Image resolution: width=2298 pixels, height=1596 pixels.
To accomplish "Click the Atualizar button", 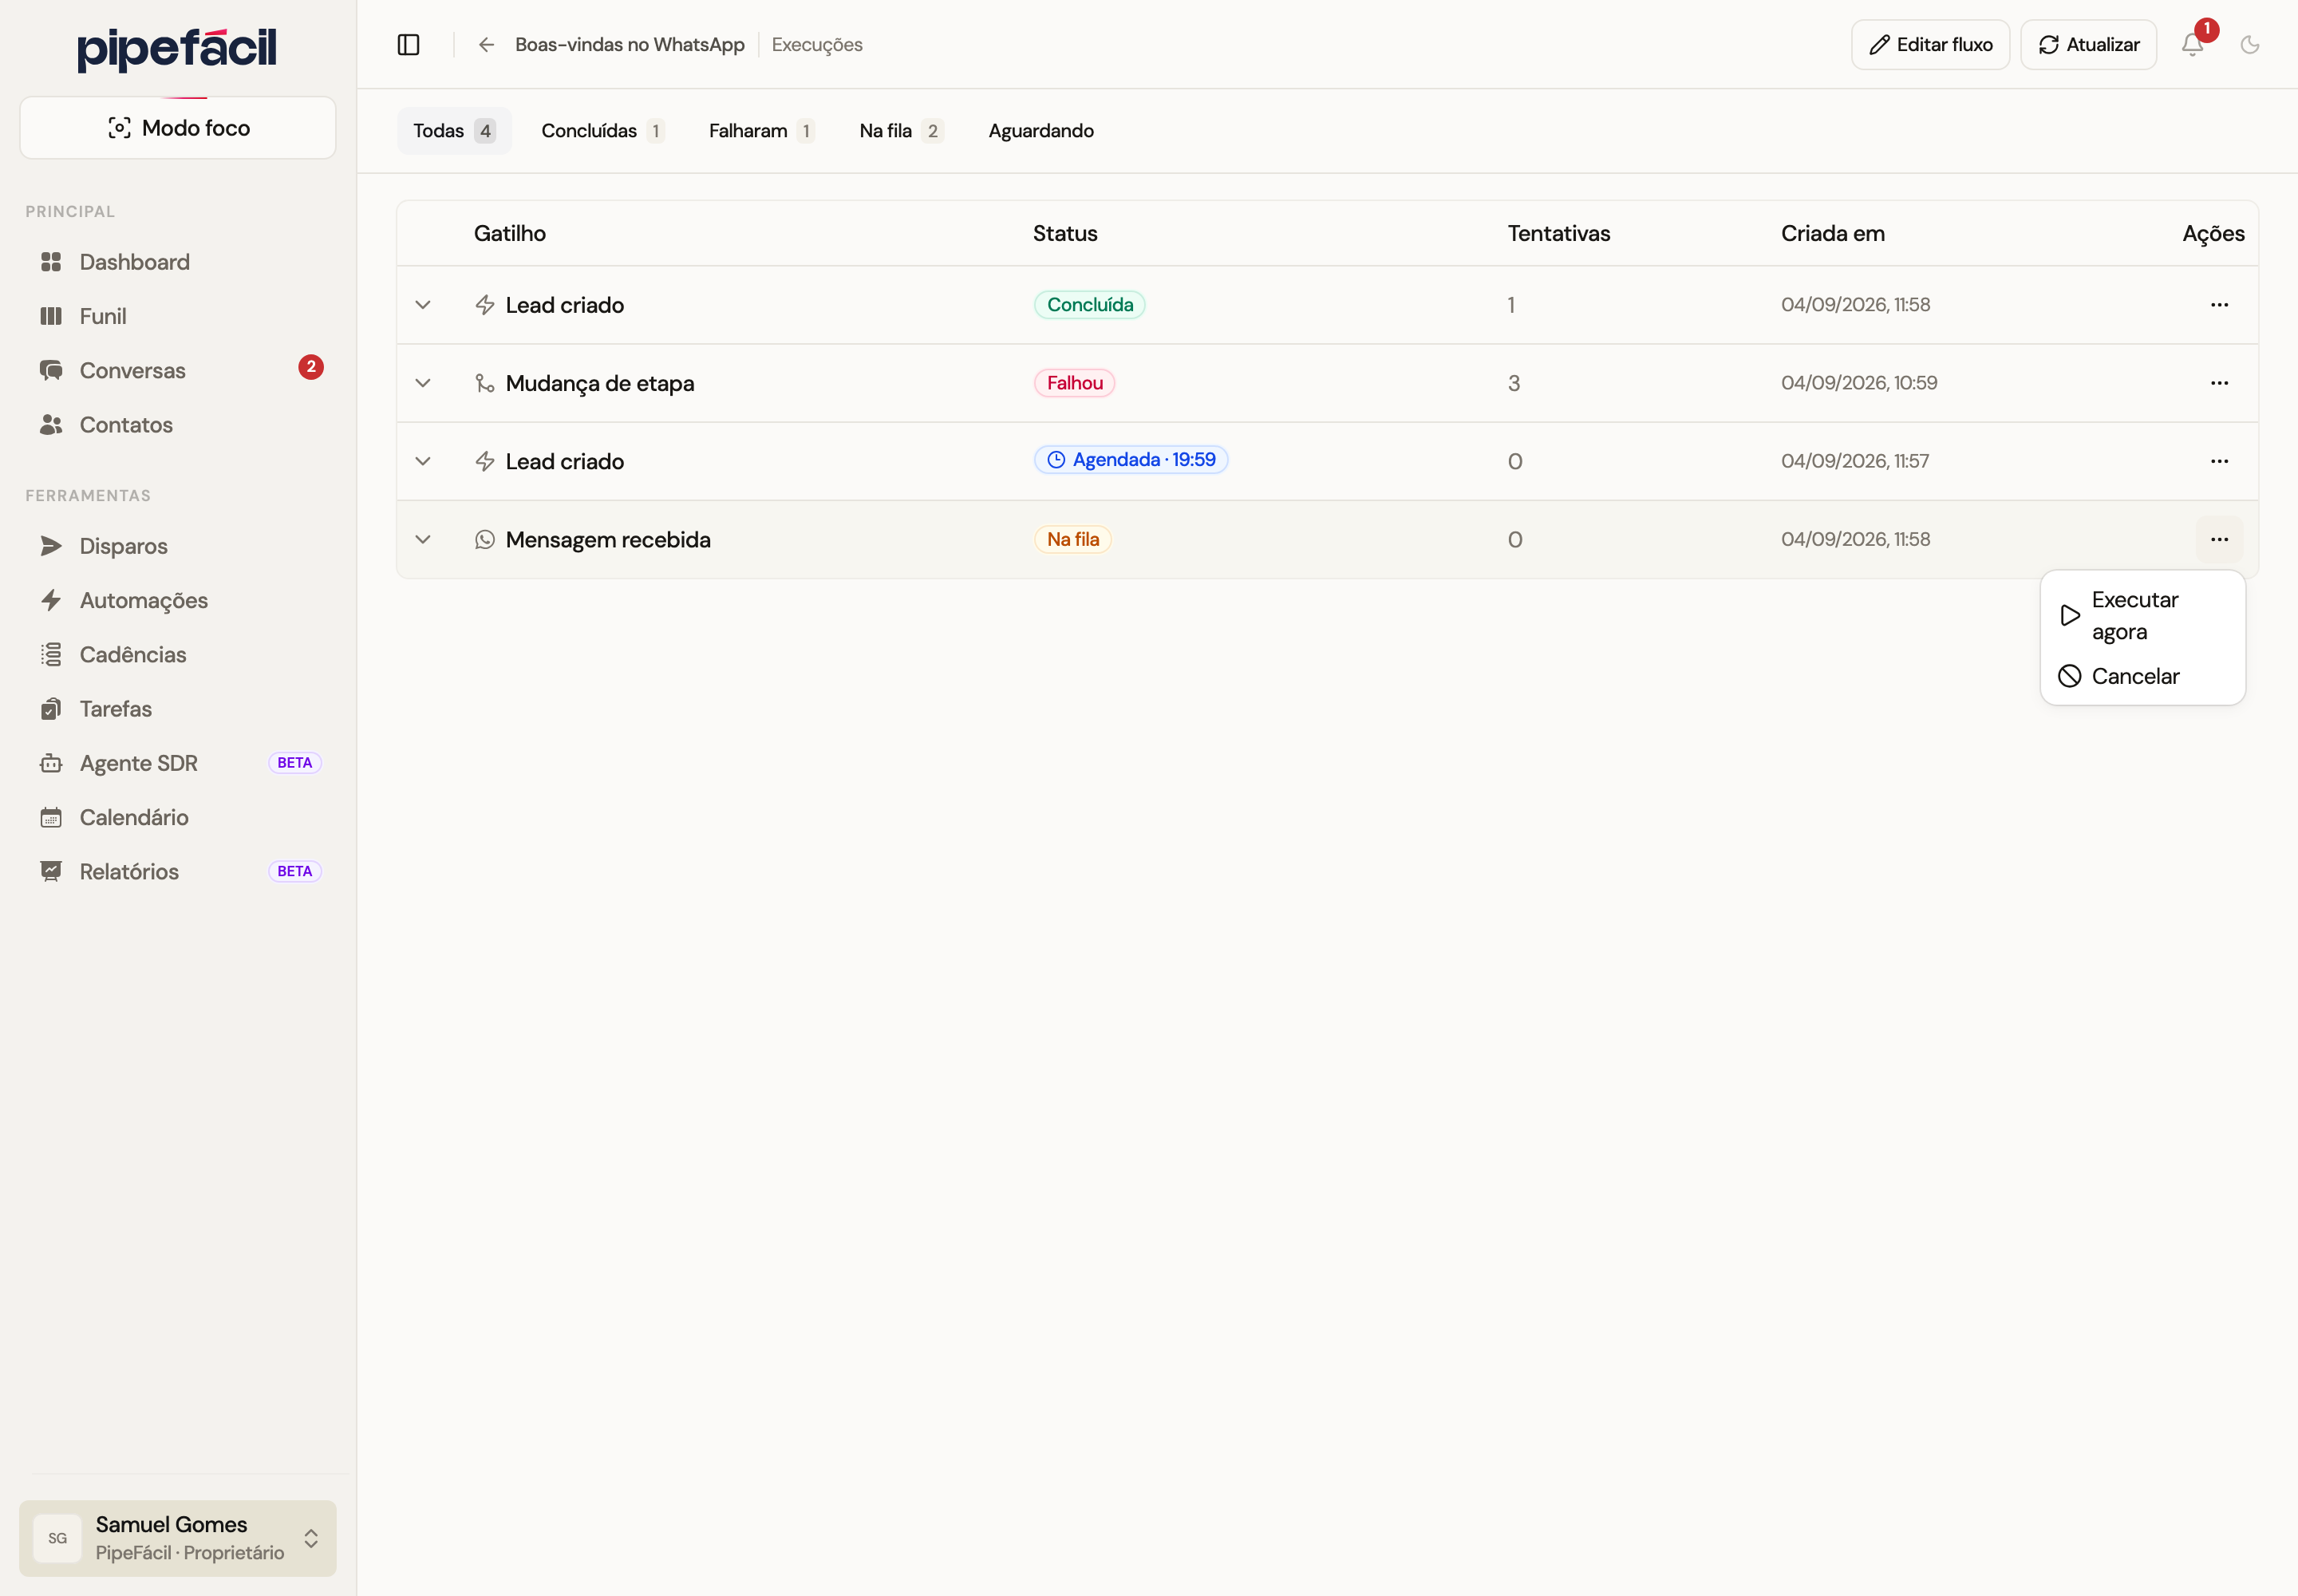I will pos(2088,44).
